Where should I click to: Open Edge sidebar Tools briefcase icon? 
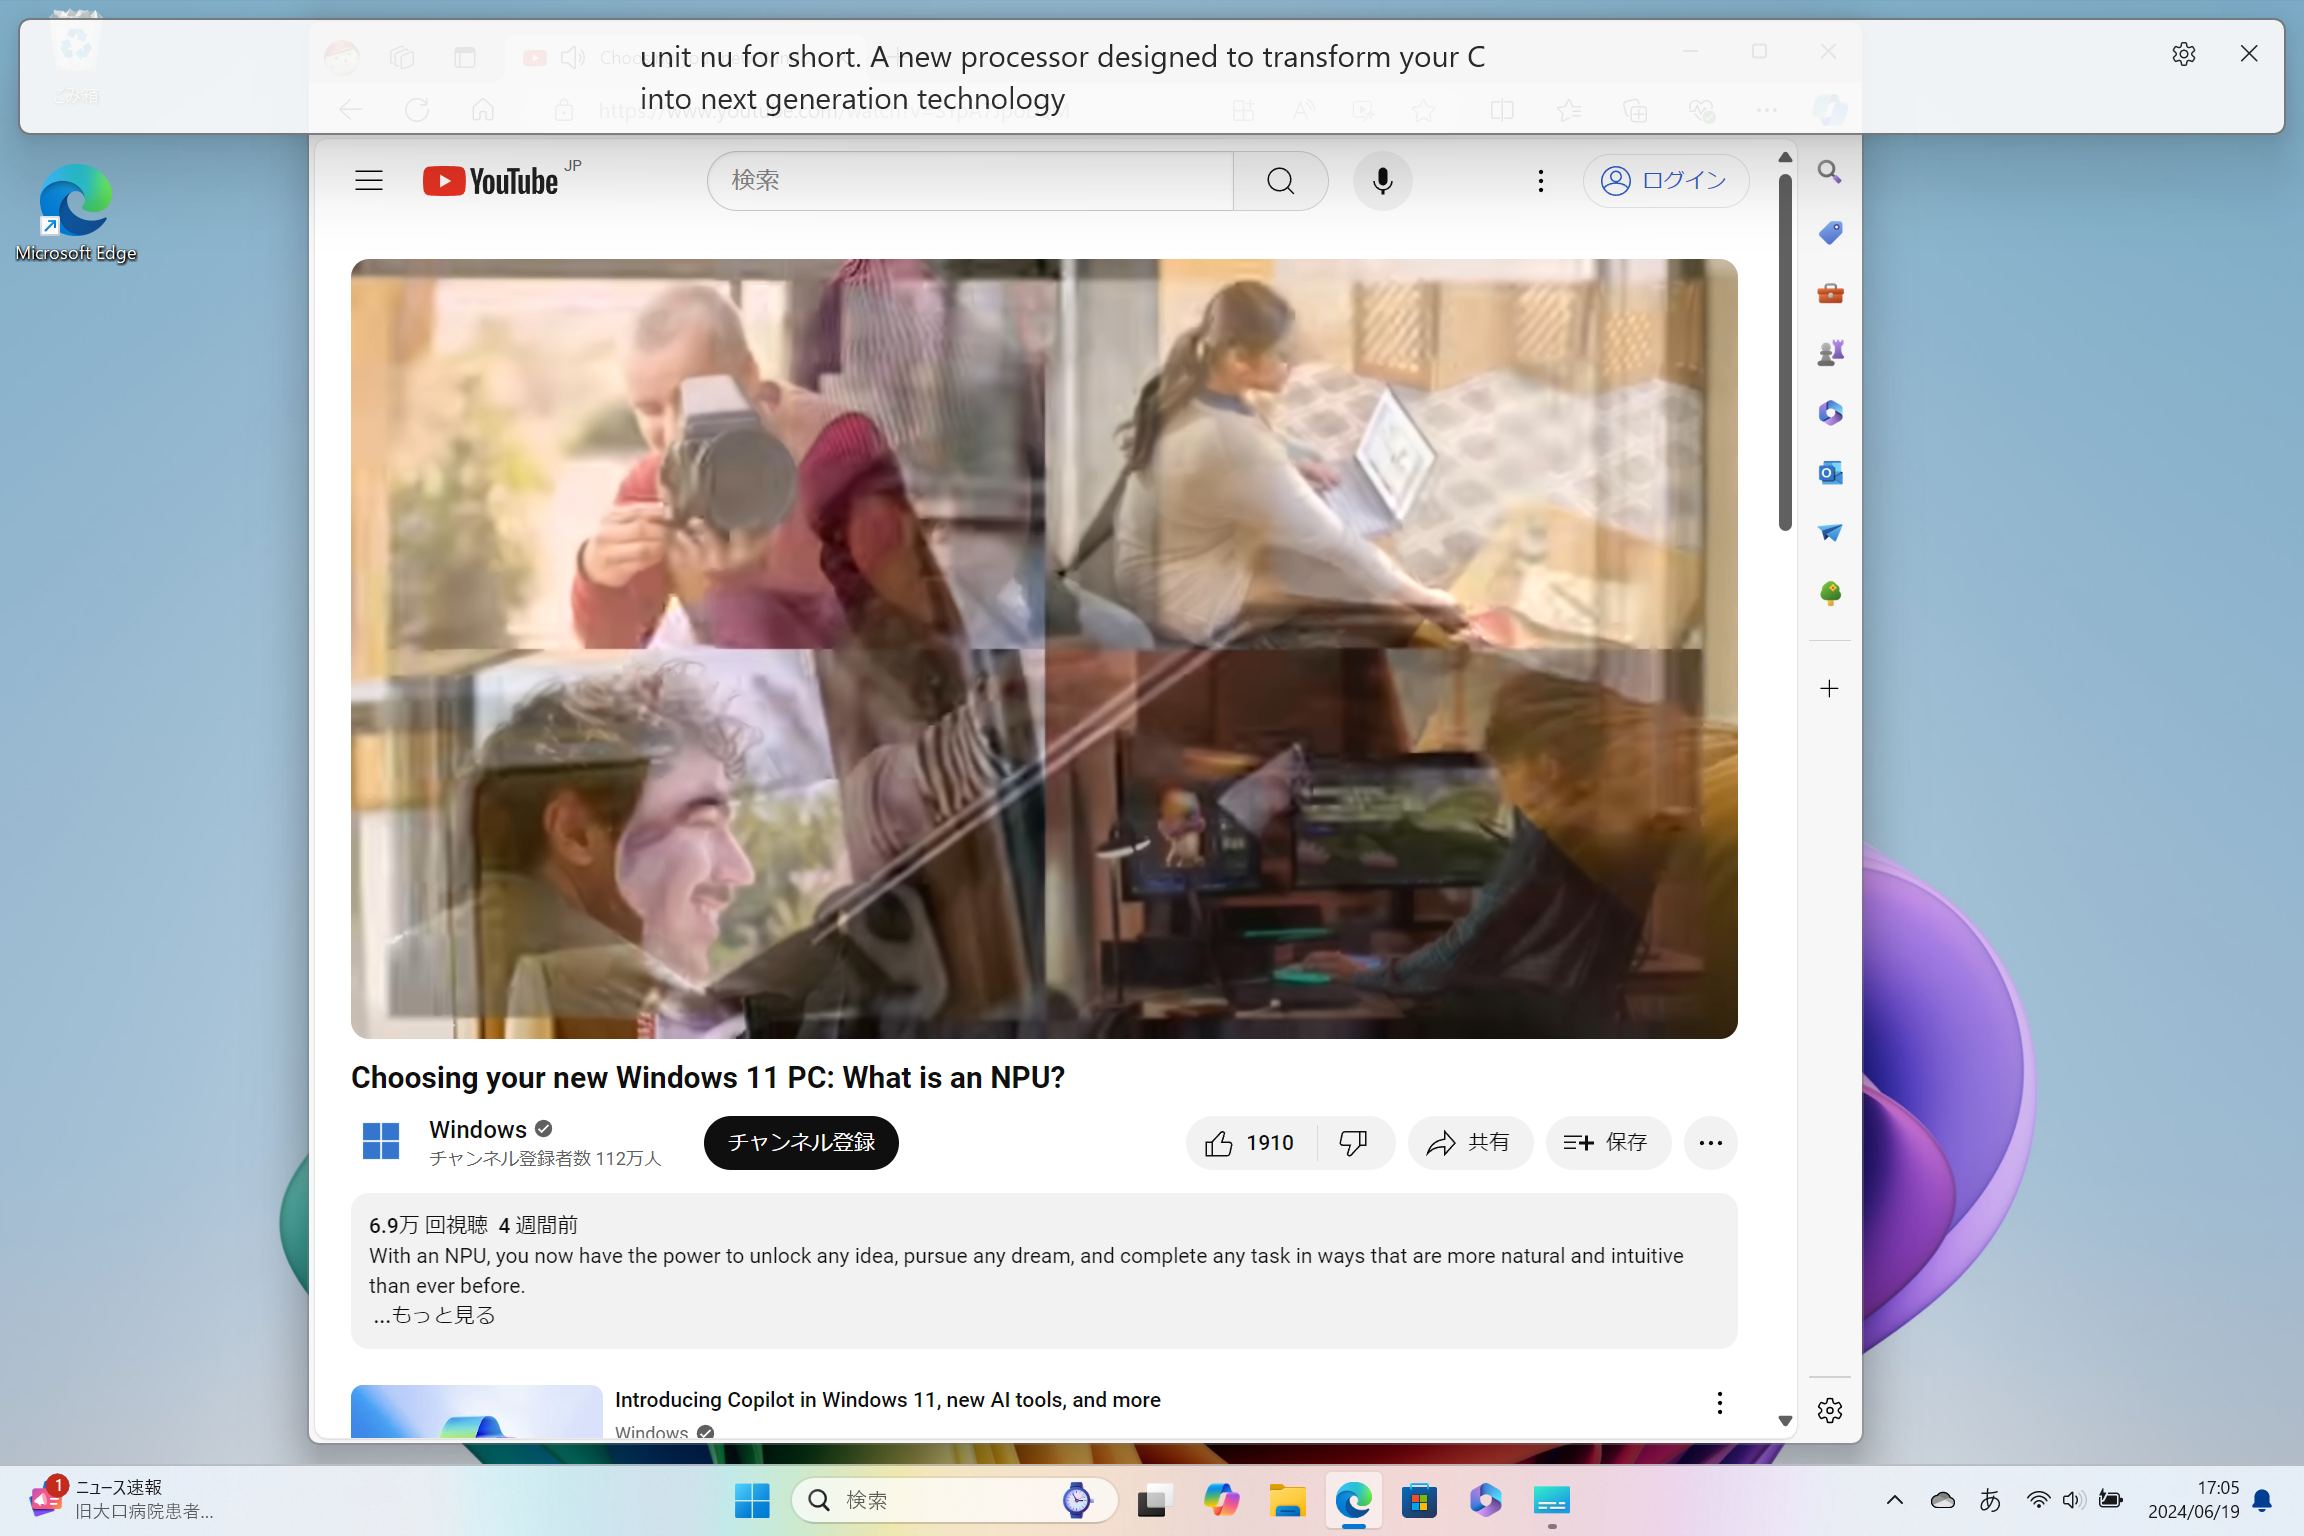1830,293
